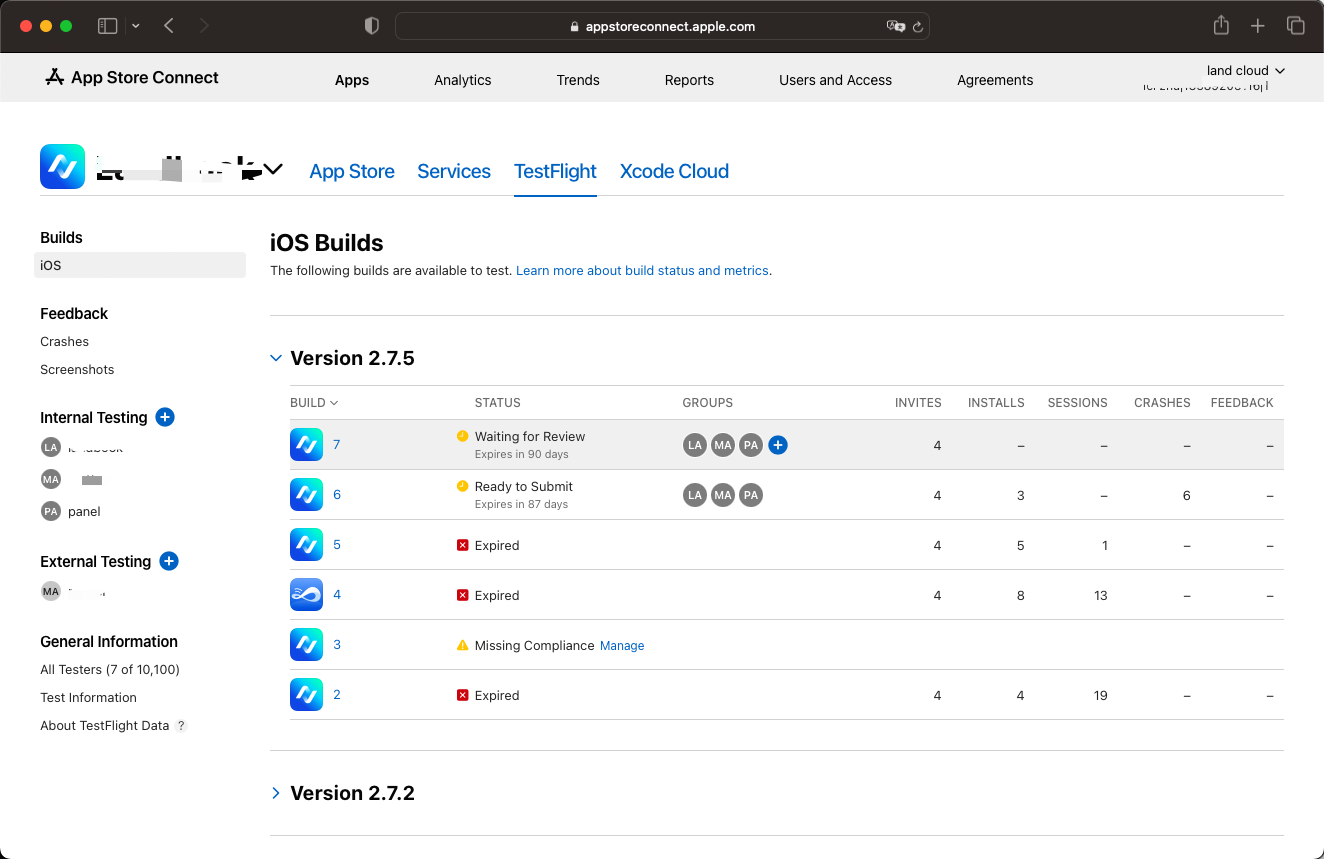Click the translate icon in address bar
The height and width of the screenshot is (859, 1324).
(x=895, y=26)
